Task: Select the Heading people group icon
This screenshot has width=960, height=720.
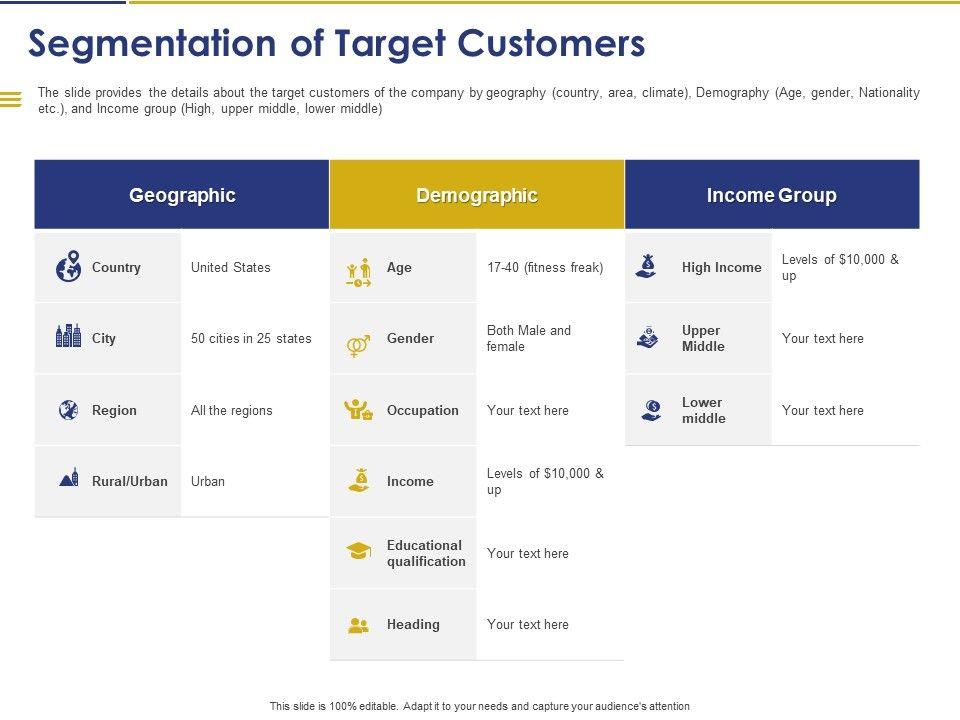Action: (x=358, y=626)
